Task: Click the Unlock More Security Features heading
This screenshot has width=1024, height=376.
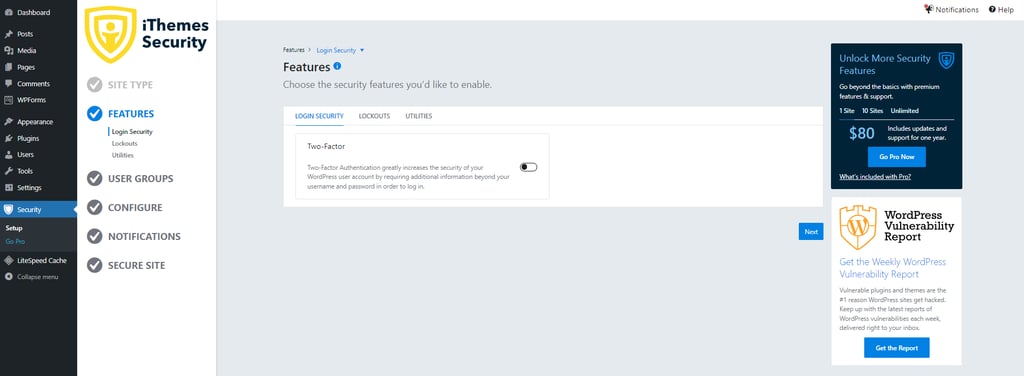Action: (x=885, y=64)
